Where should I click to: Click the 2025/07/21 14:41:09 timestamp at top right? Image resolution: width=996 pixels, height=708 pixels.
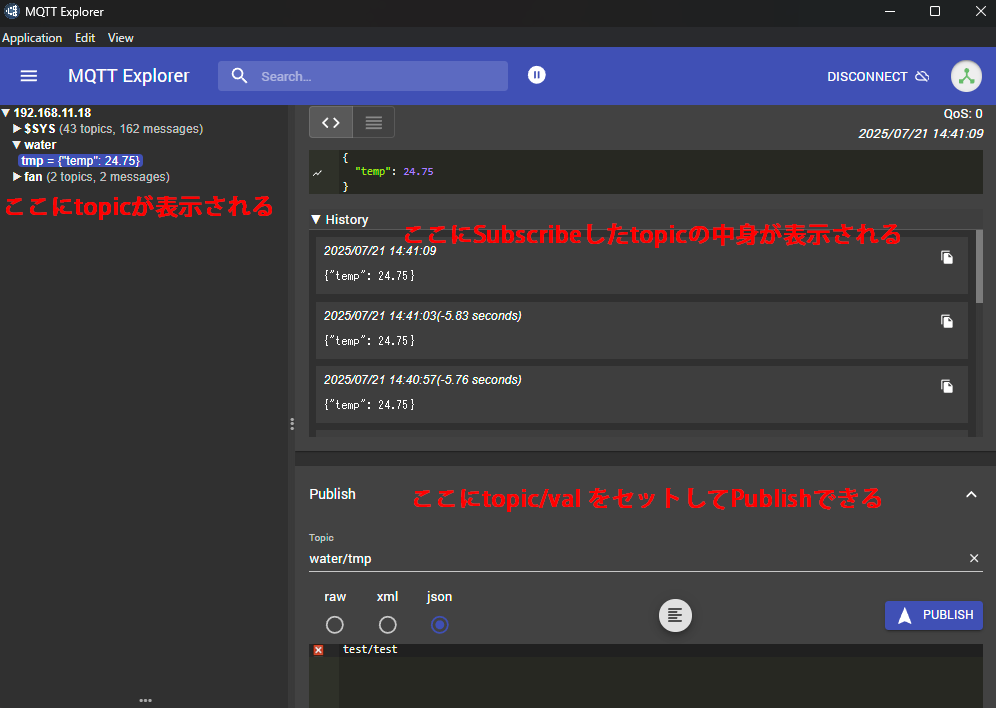(920, 134)
